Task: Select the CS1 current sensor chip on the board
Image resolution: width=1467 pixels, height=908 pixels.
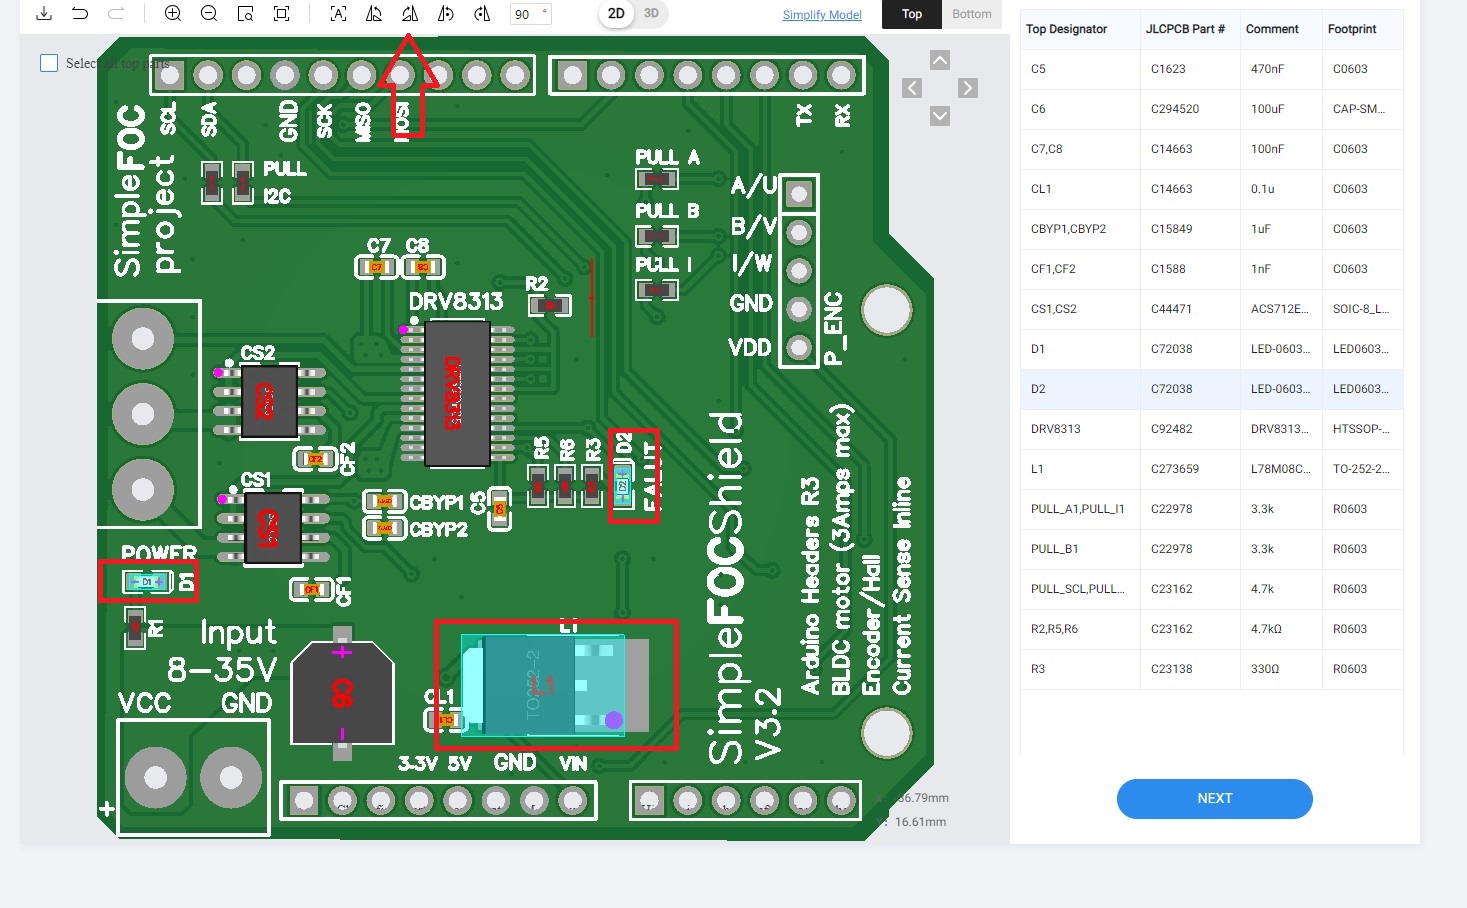Action: pyautogui.click(x=272, y=527)
